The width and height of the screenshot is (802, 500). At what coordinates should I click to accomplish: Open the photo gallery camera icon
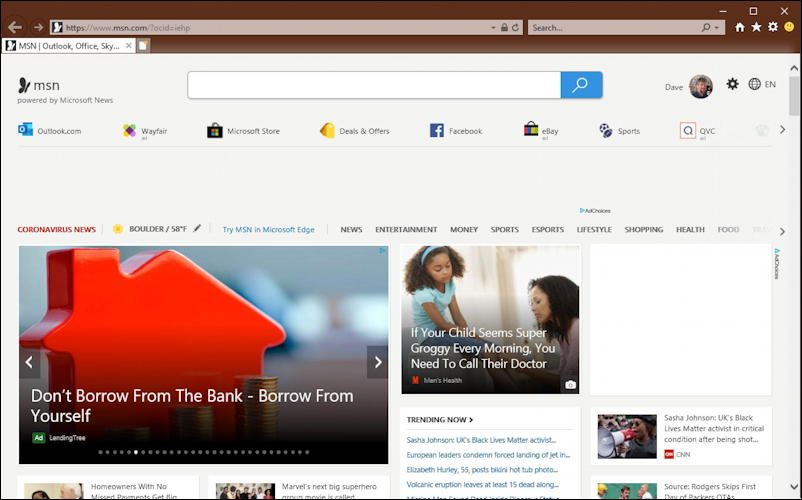pos(570,384)
